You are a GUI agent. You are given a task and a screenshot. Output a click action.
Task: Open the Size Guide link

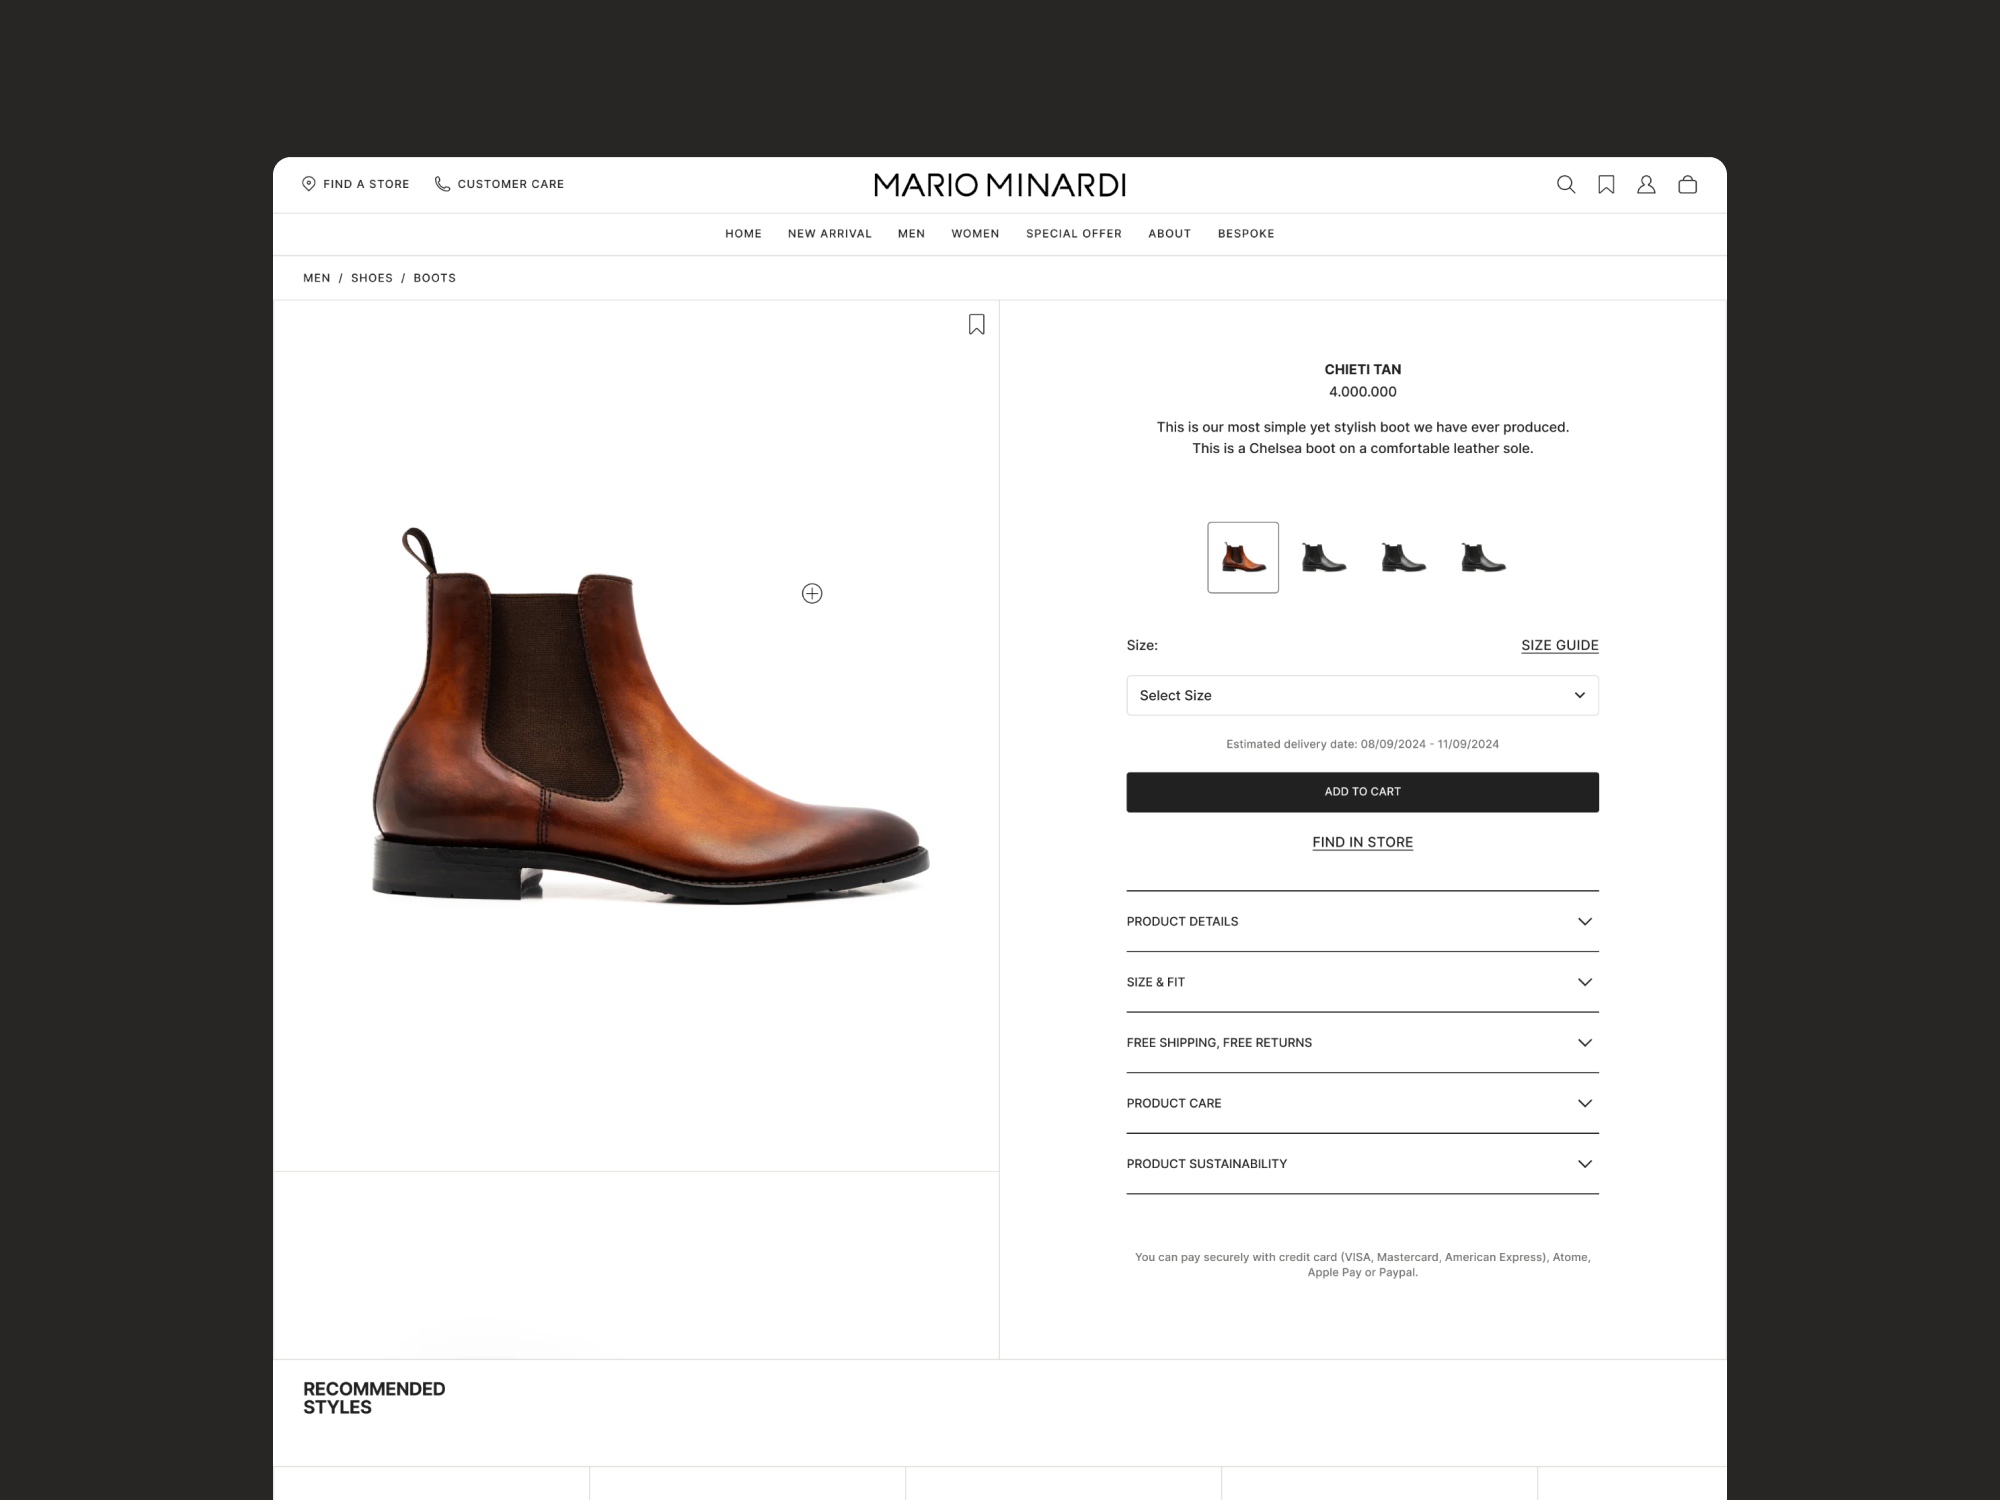pos(1559,645)
